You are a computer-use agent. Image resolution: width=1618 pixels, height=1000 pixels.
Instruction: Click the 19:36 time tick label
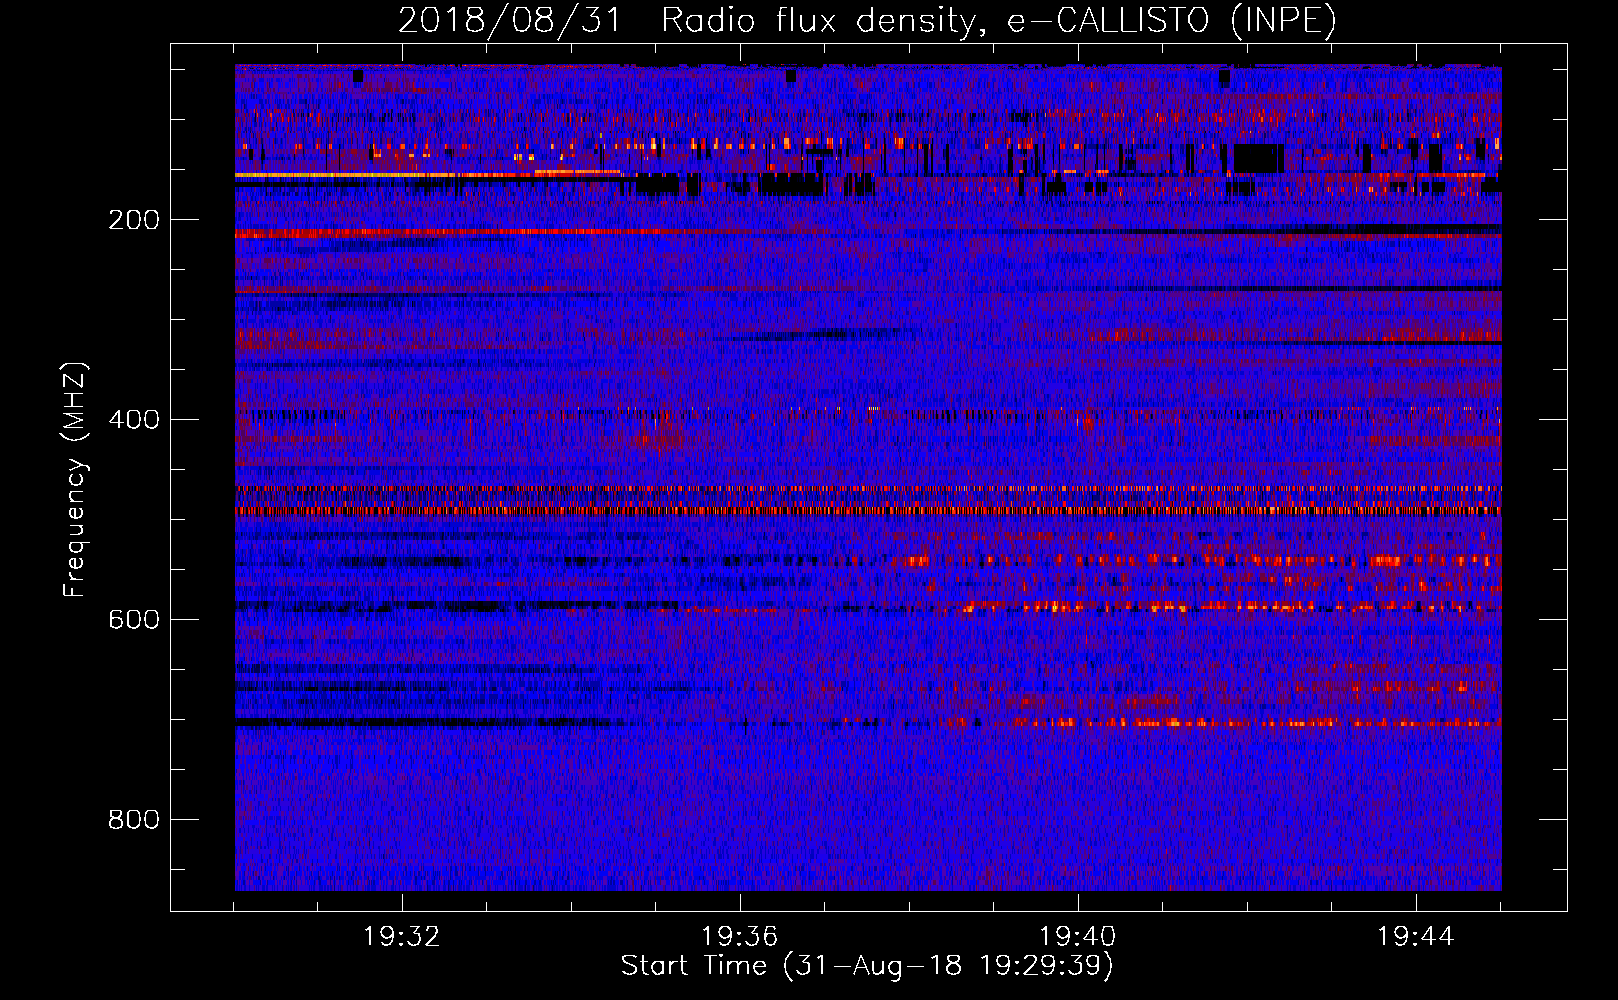pos(739,937)
